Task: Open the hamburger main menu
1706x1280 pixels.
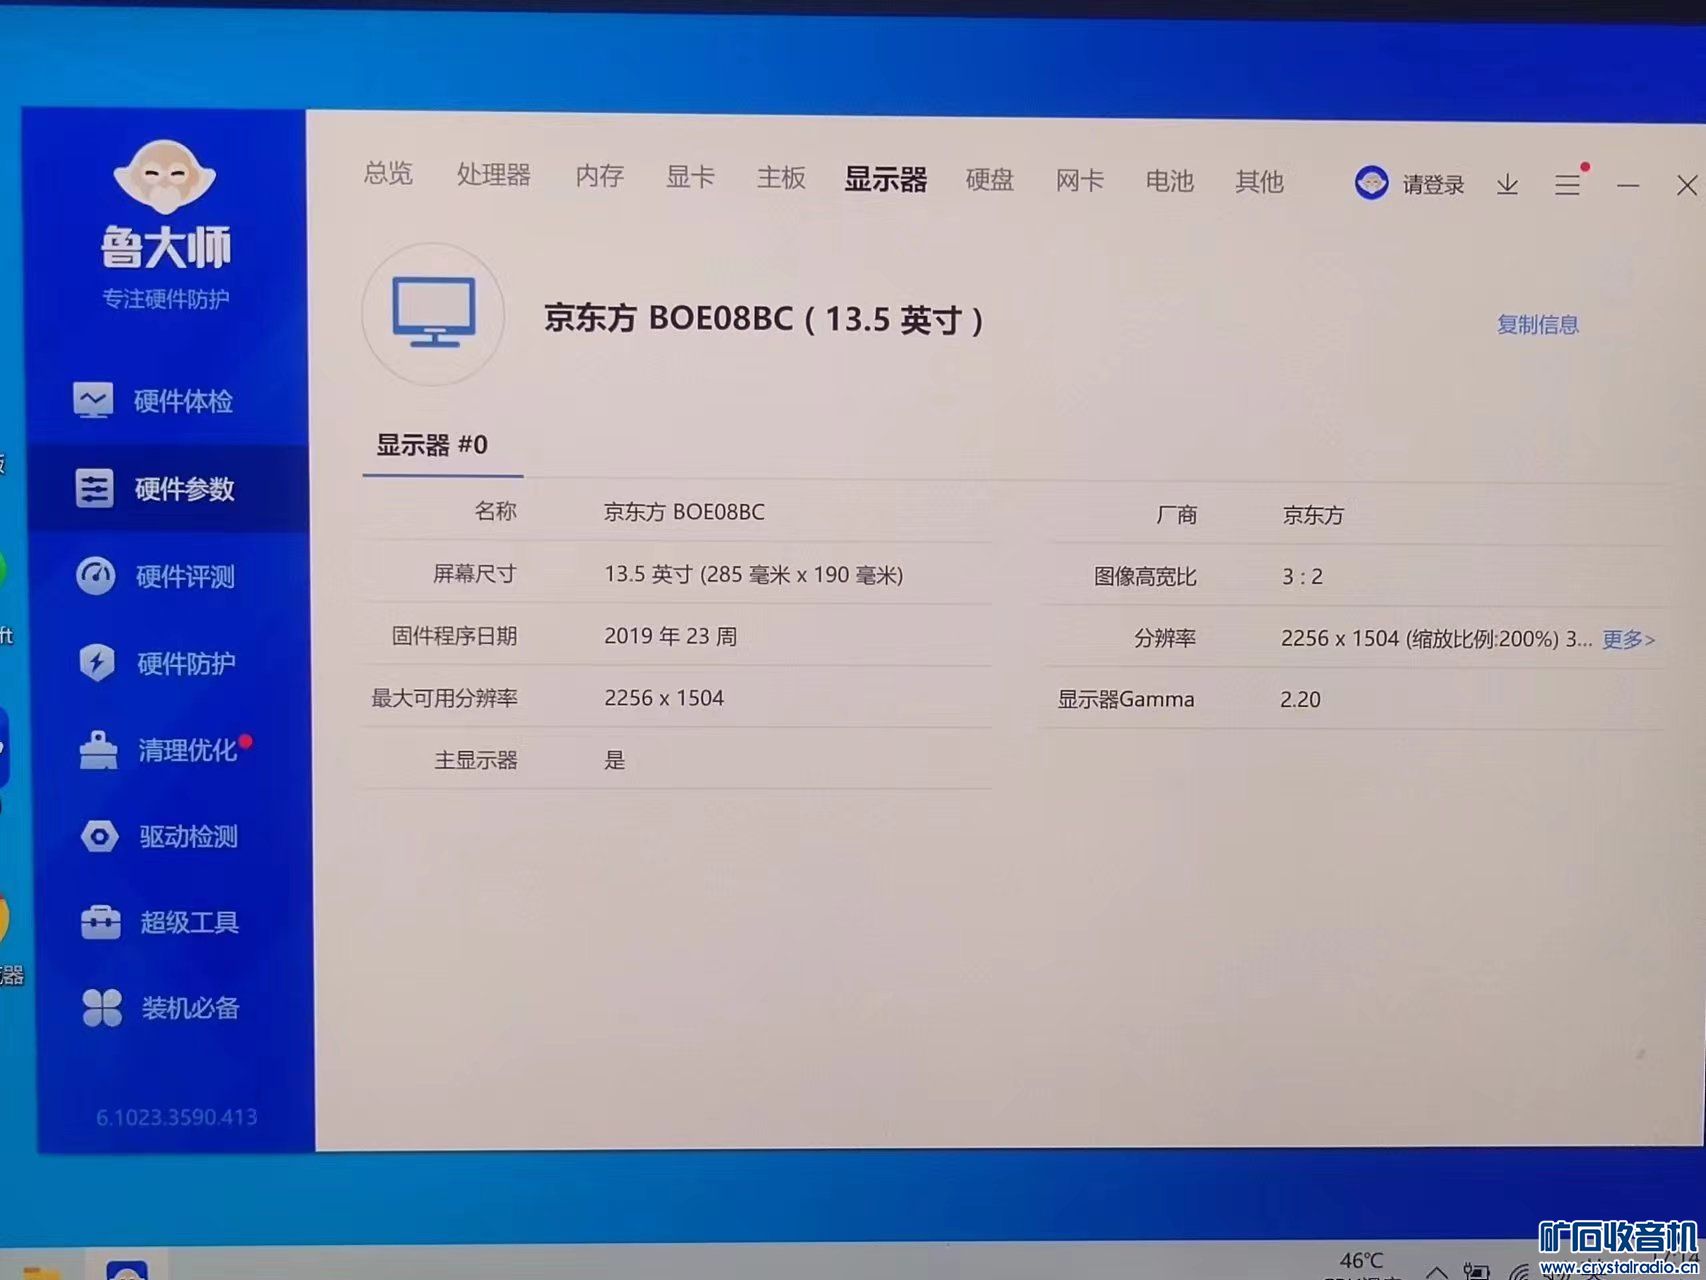Action: [1567, 185]
